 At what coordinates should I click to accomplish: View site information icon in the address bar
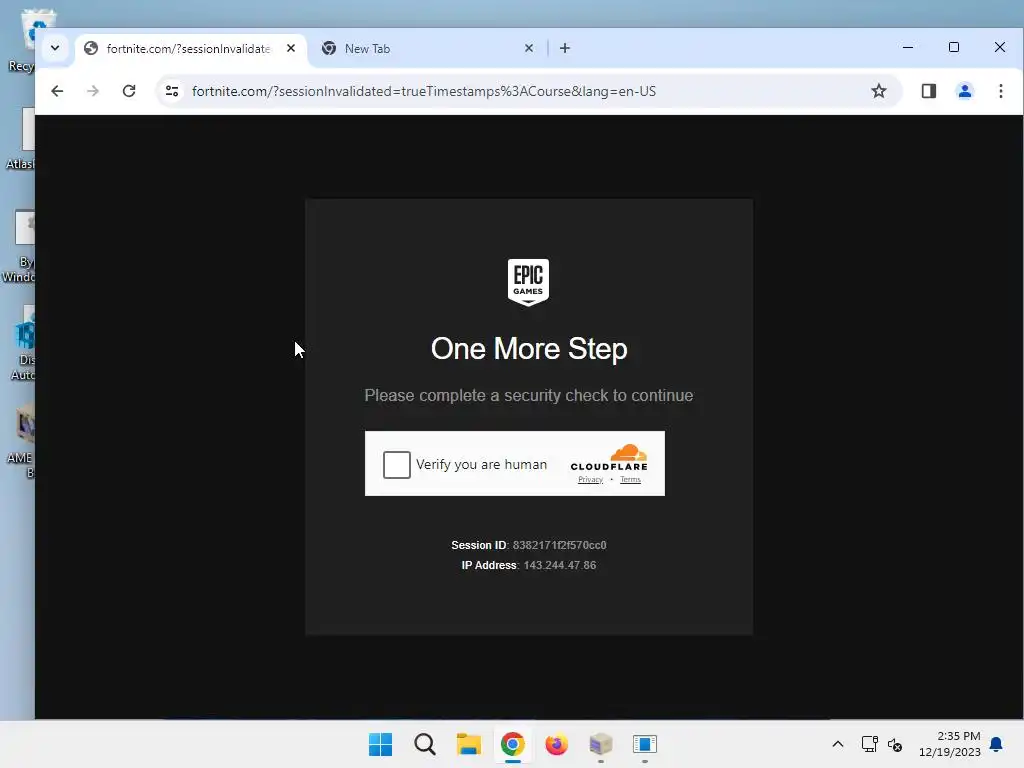(172, 91)
